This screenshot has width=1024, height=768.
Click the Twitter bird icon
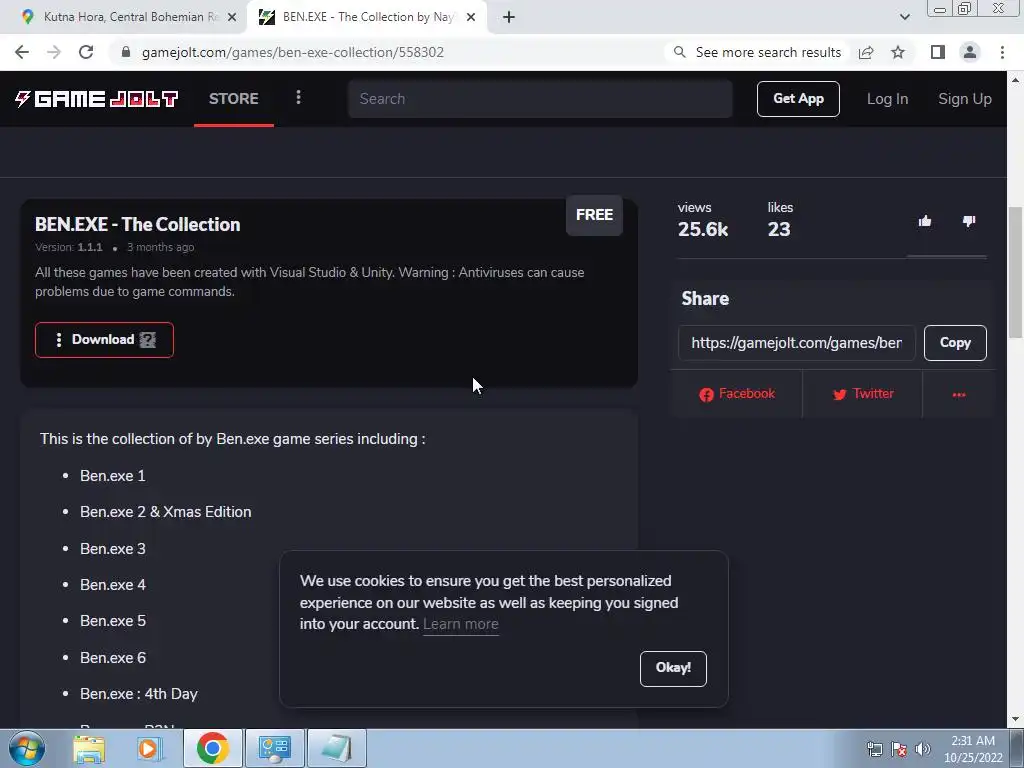840,394
